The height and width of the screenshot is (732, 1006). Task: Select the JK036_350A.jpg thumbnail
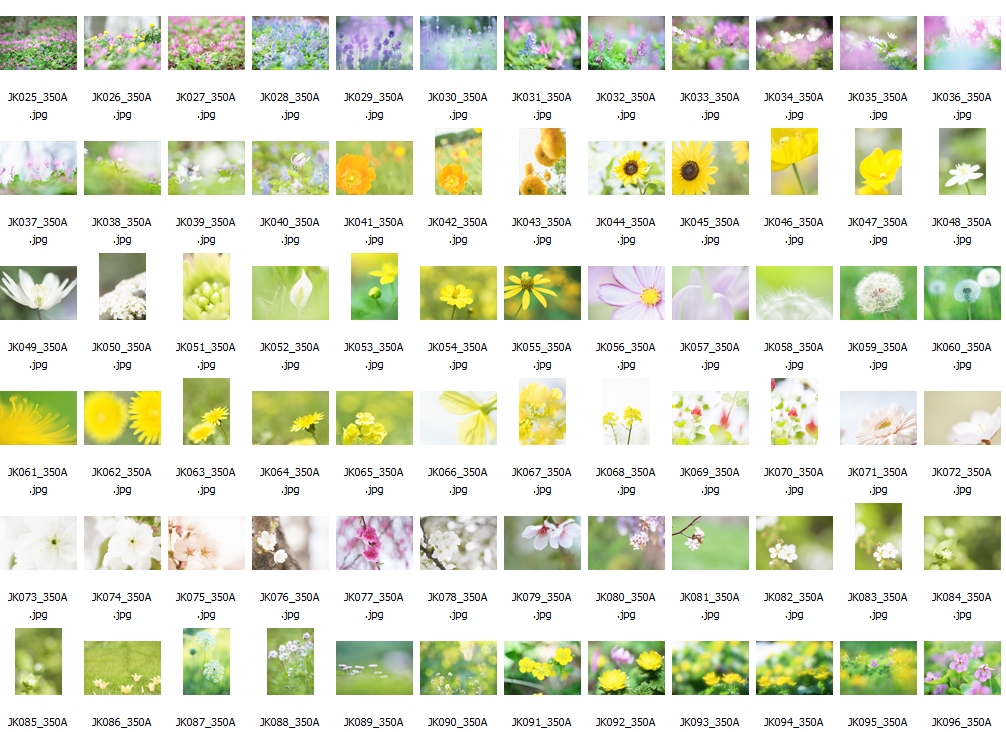tap(962, 43)
